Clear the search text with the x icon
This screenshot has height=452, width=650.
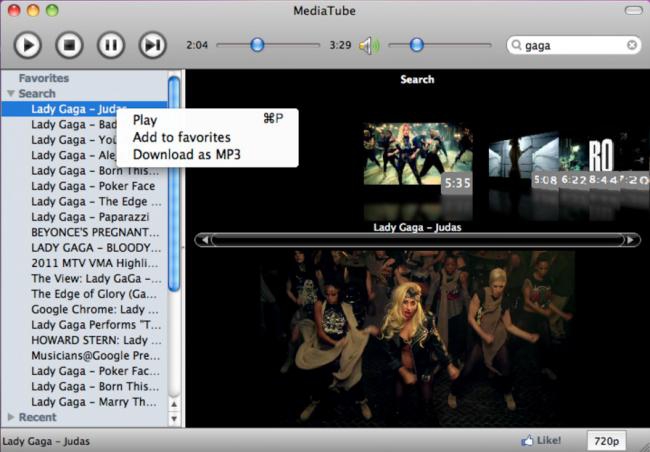(x=631, y=45)
